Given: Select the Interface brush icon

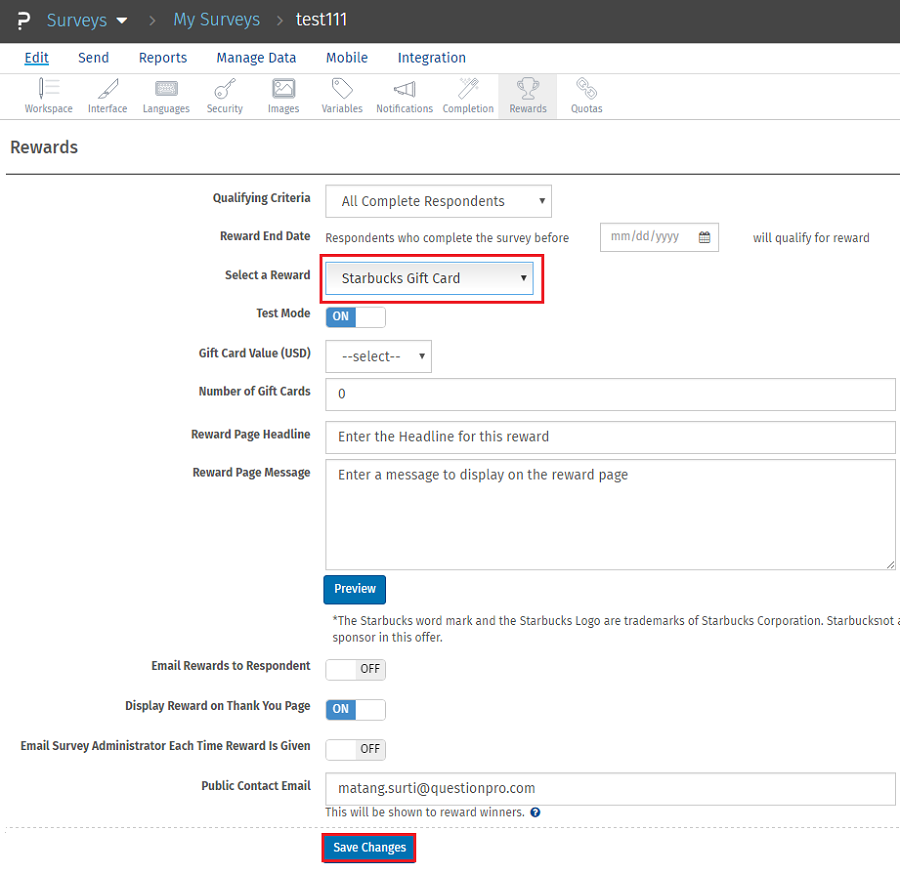Looking at the screenshot, I should point(107,90).
